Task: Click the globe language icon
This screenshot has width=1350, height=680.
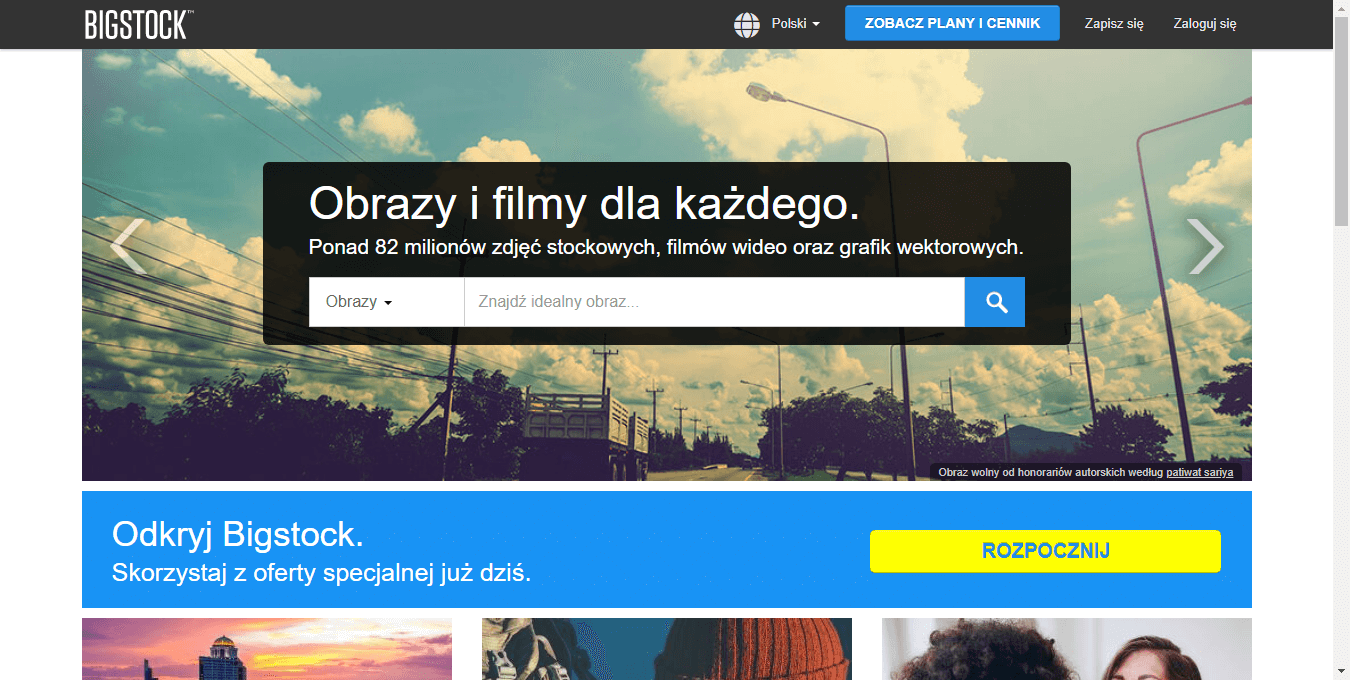Action: (x=747, y=24)
